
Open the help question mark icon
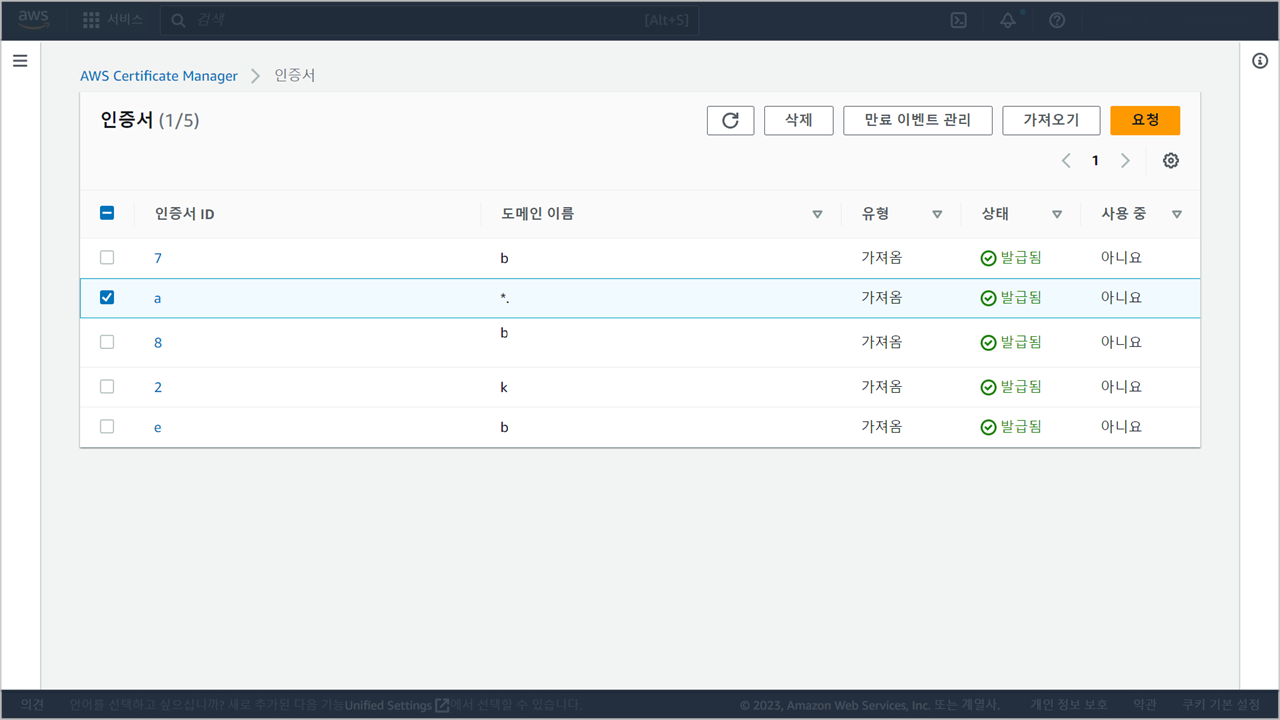coord(1057,20)
